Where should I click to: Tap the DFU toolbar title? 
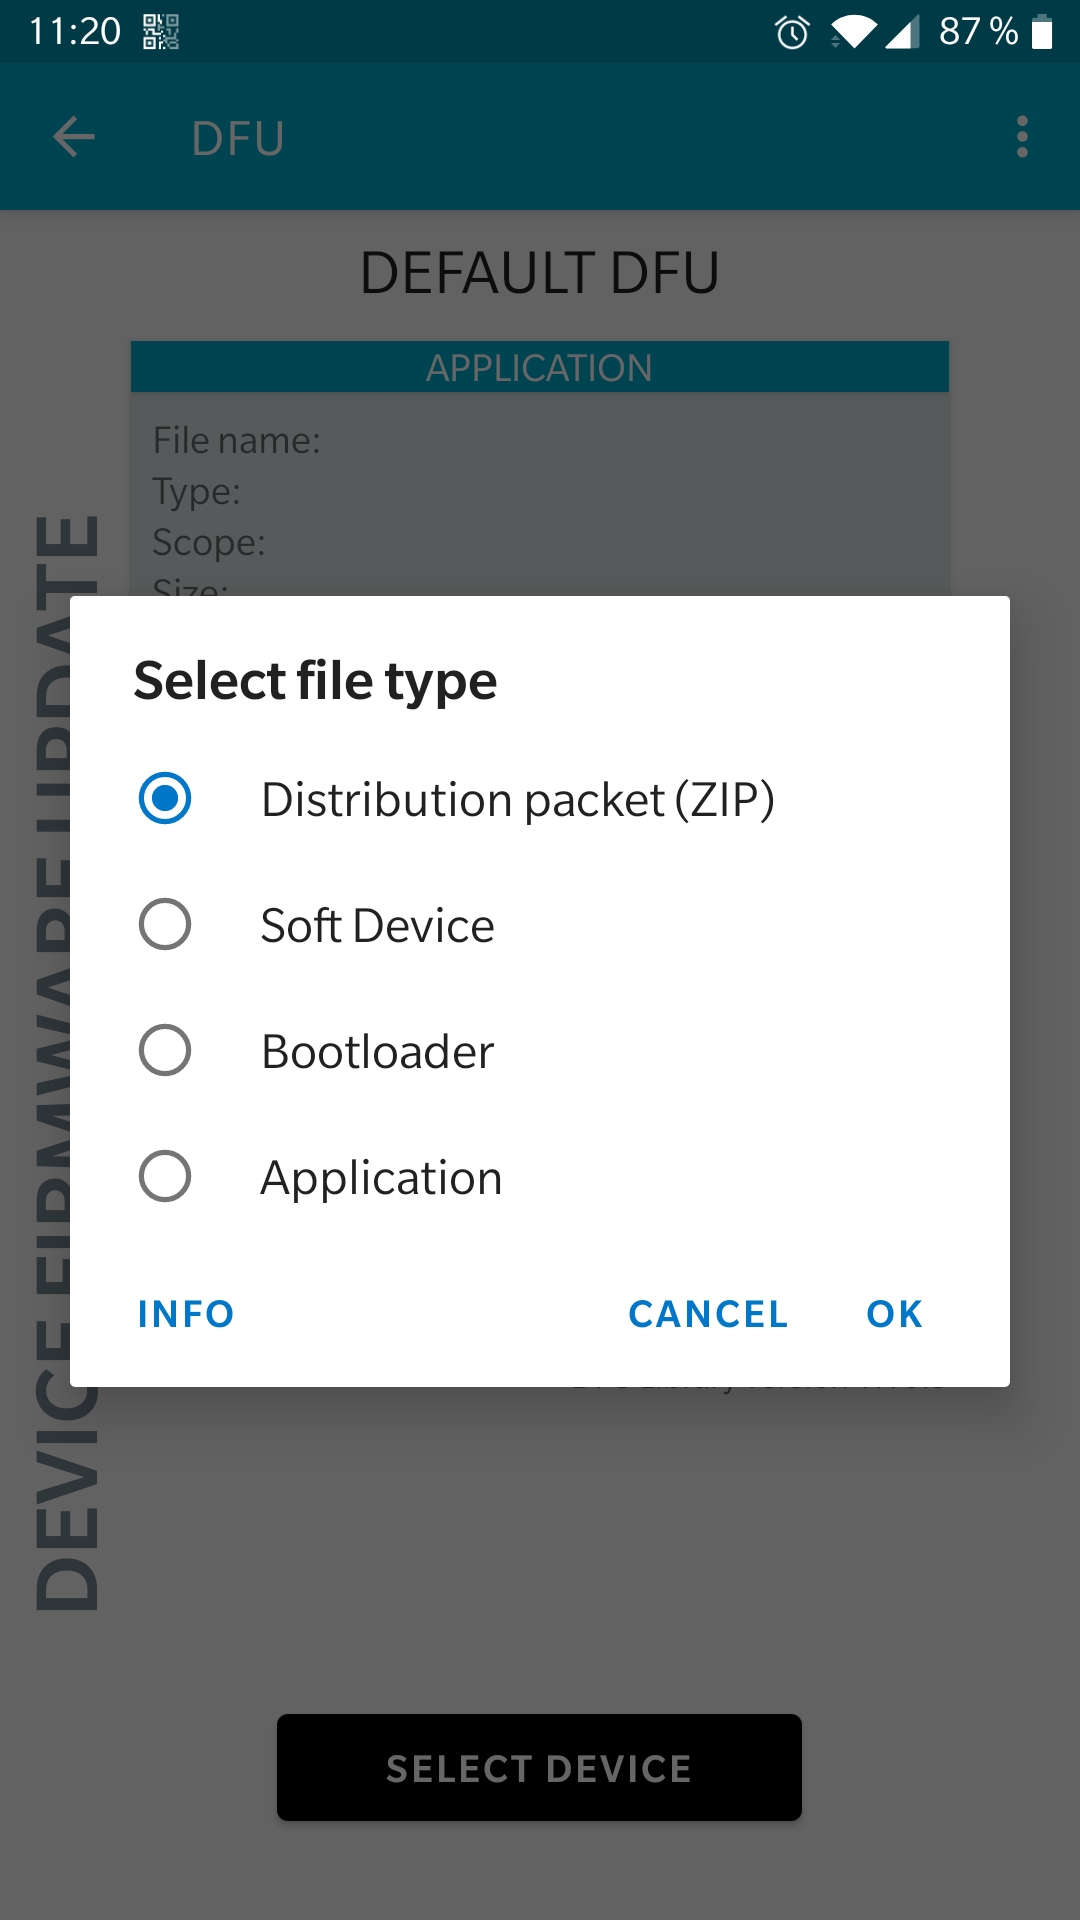coord(238,138)
